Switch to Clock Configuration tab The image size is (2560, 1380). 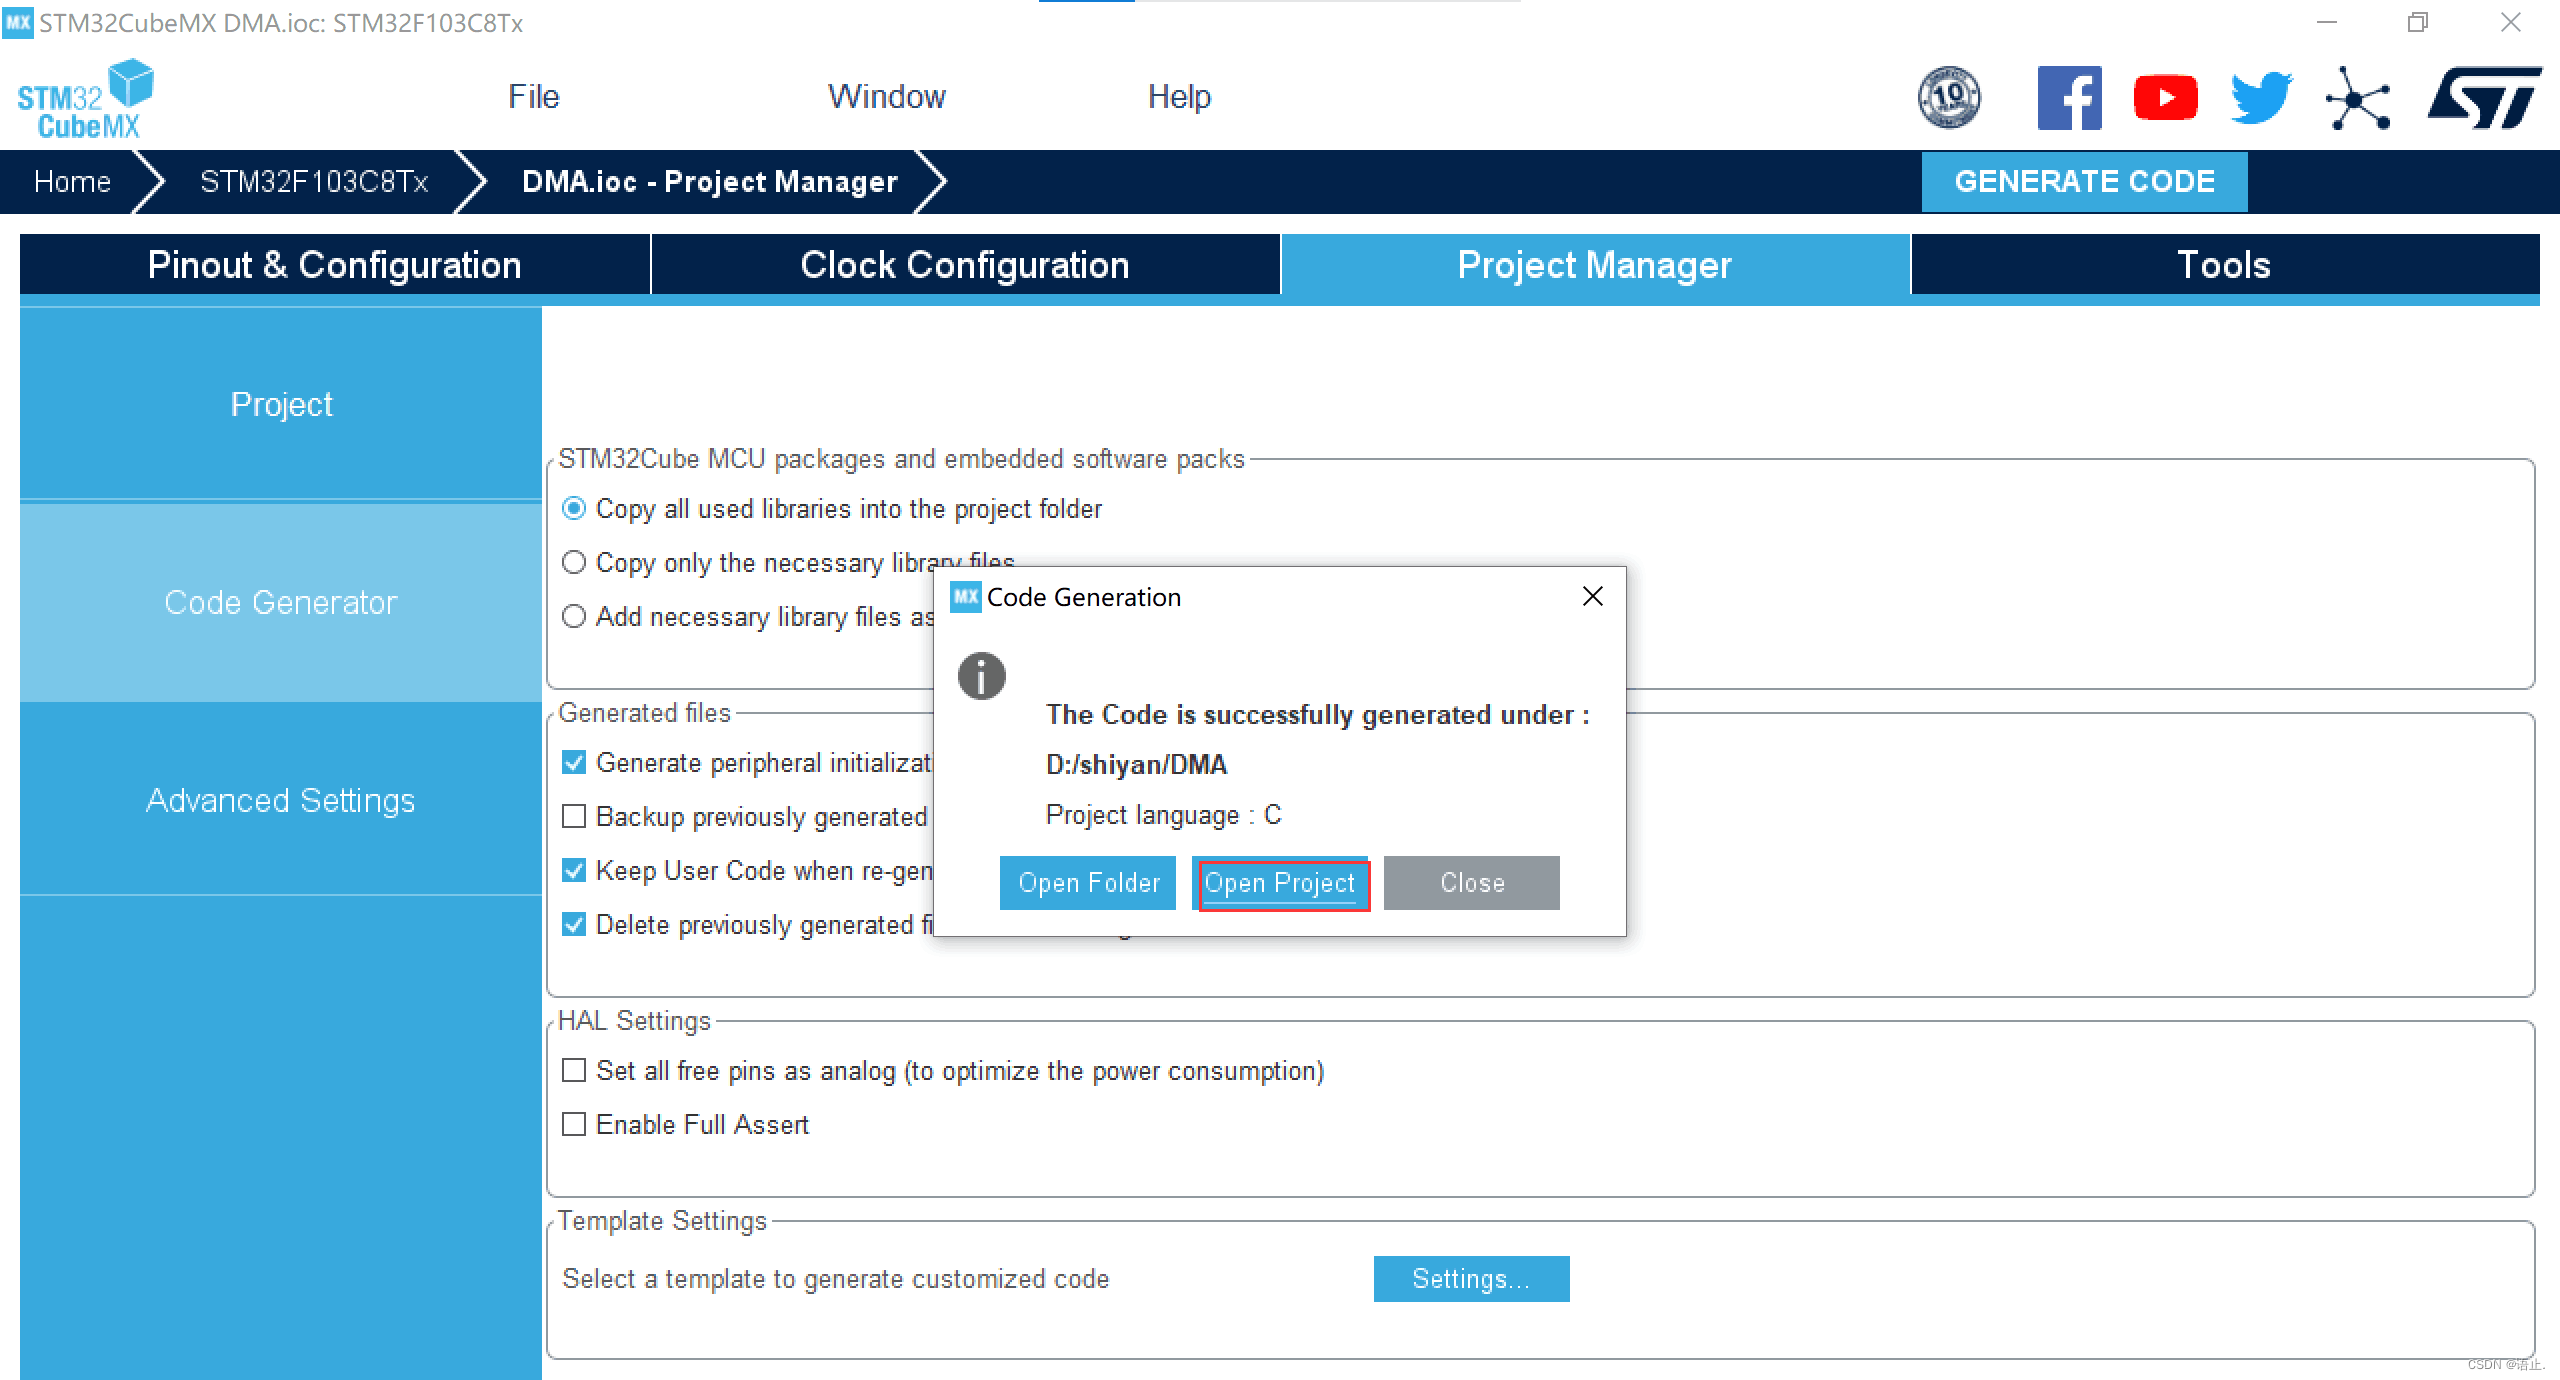click(965, 265)
